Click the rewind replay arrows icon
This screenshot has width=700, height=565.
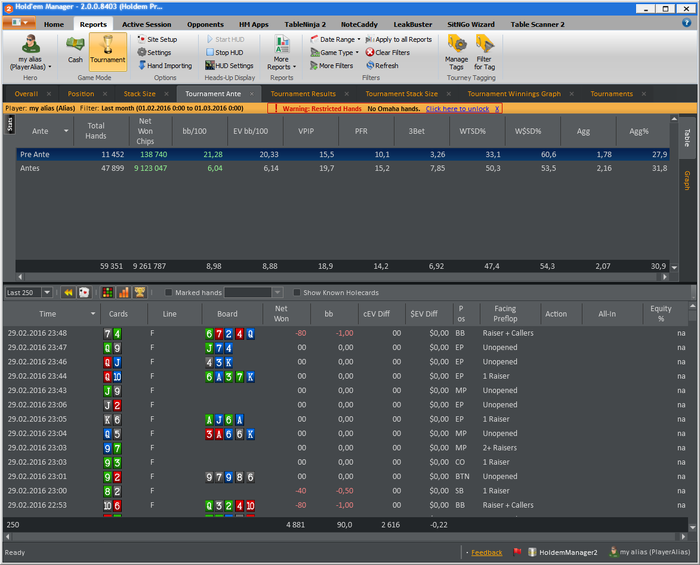pos(68,293)
